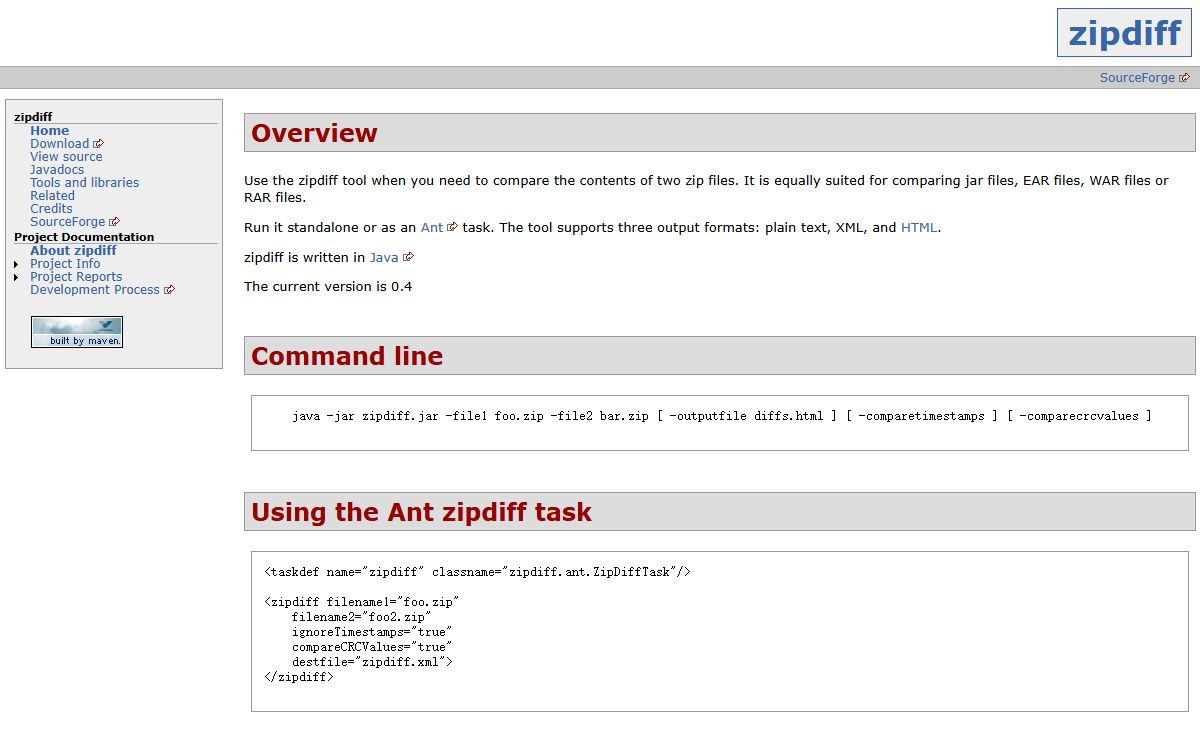Click the Using the Ant zipdiff task heading

coord(421,512)
